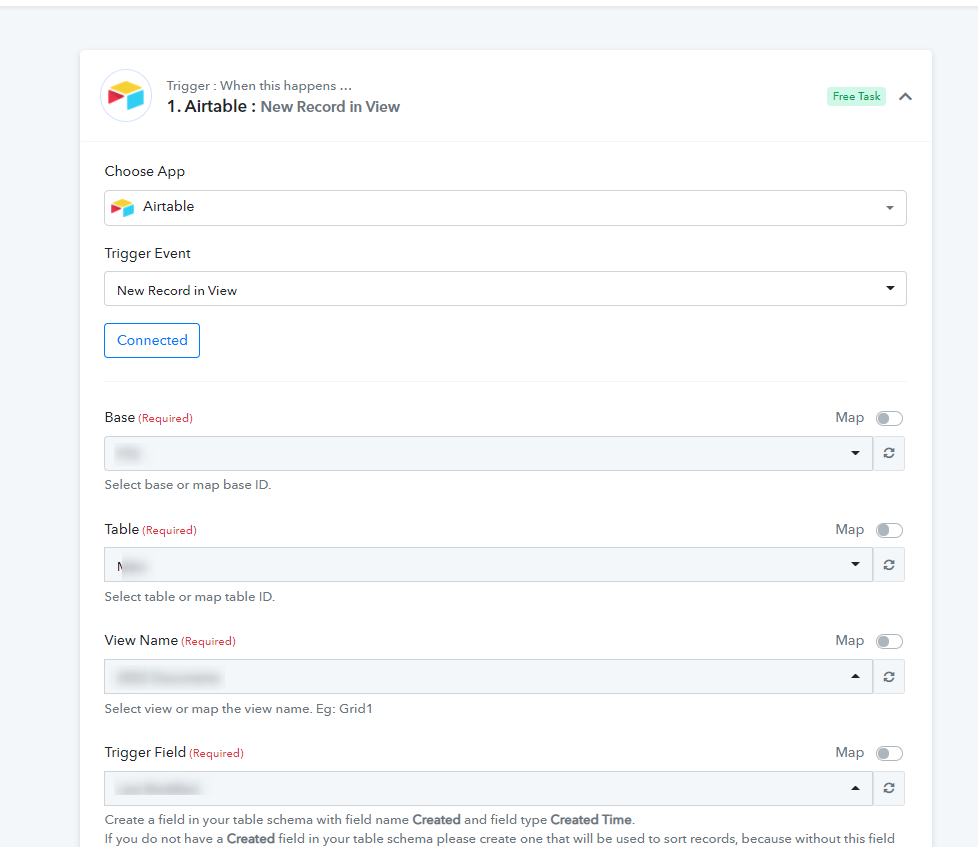The image size is (978, 847).
Task: Open the Choose App Airtable dropdown
Action: pos(505,208)
